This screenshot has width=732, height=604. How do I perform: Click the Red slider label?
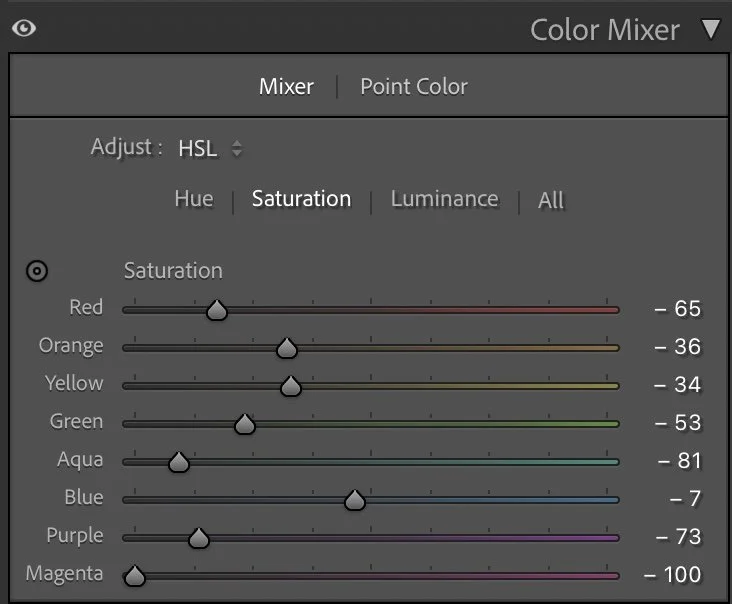(86, 308)
